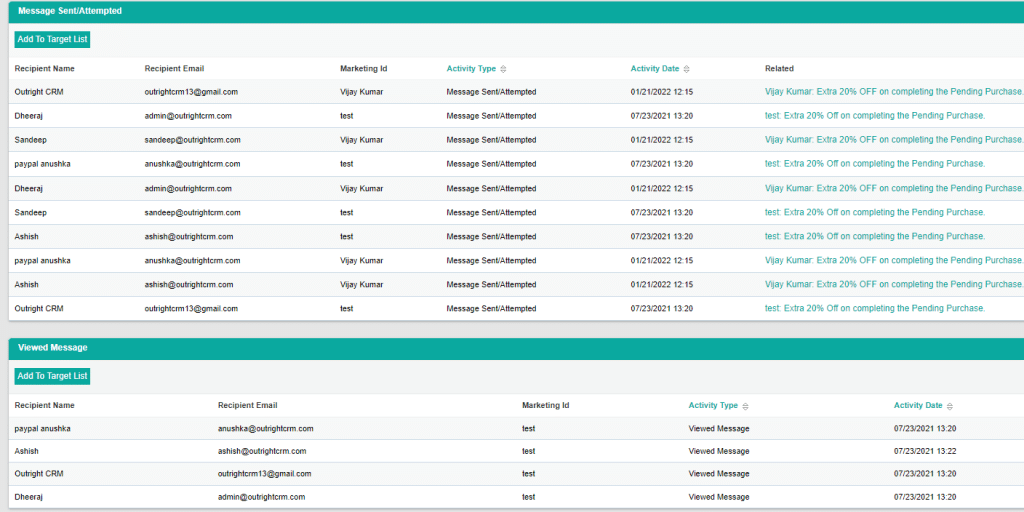Click paypal anushka name in test sent row
This screenshot has width=1024, height=512.
click(42, 164)
